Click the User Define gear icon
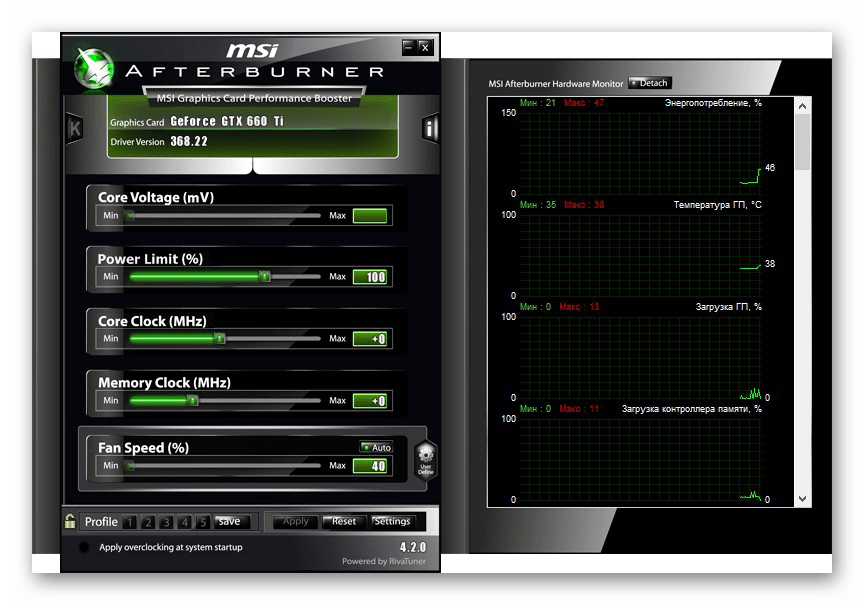Screen dimensions: 864x605 pos(426,460)
